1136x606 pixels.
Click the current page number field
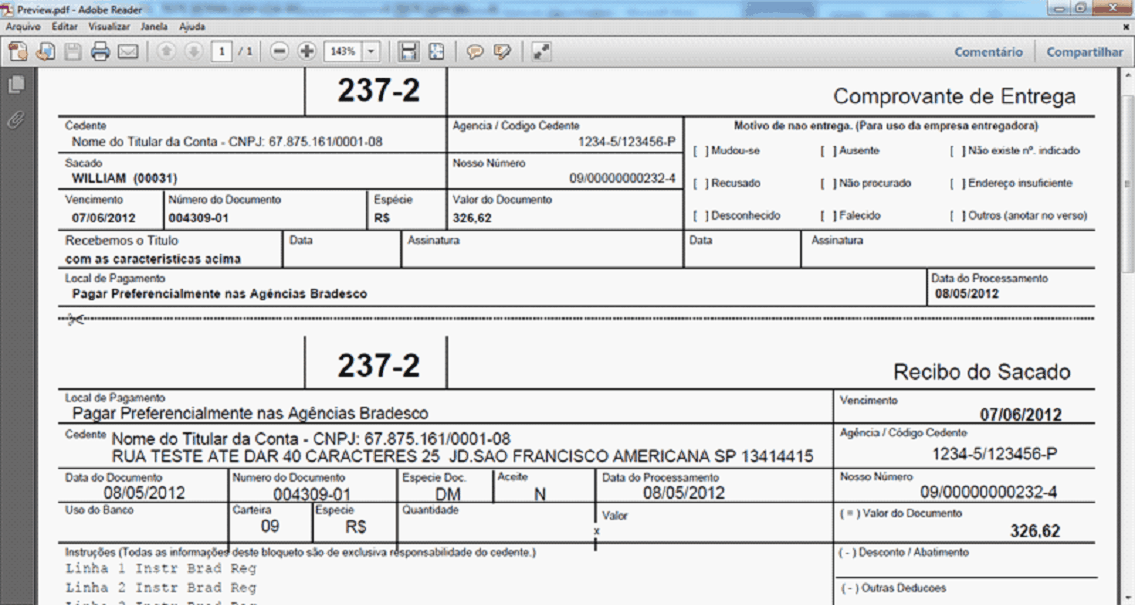click(x=221, y=51)
